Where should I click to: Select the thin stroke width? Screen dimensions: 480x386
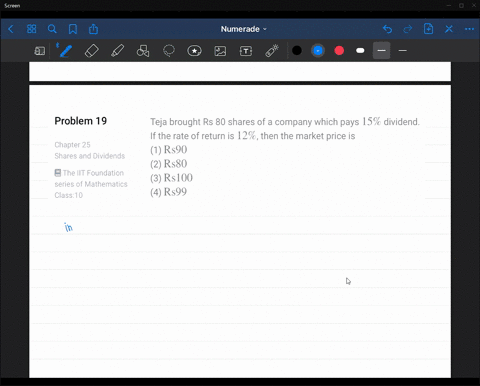coord(403,51)
